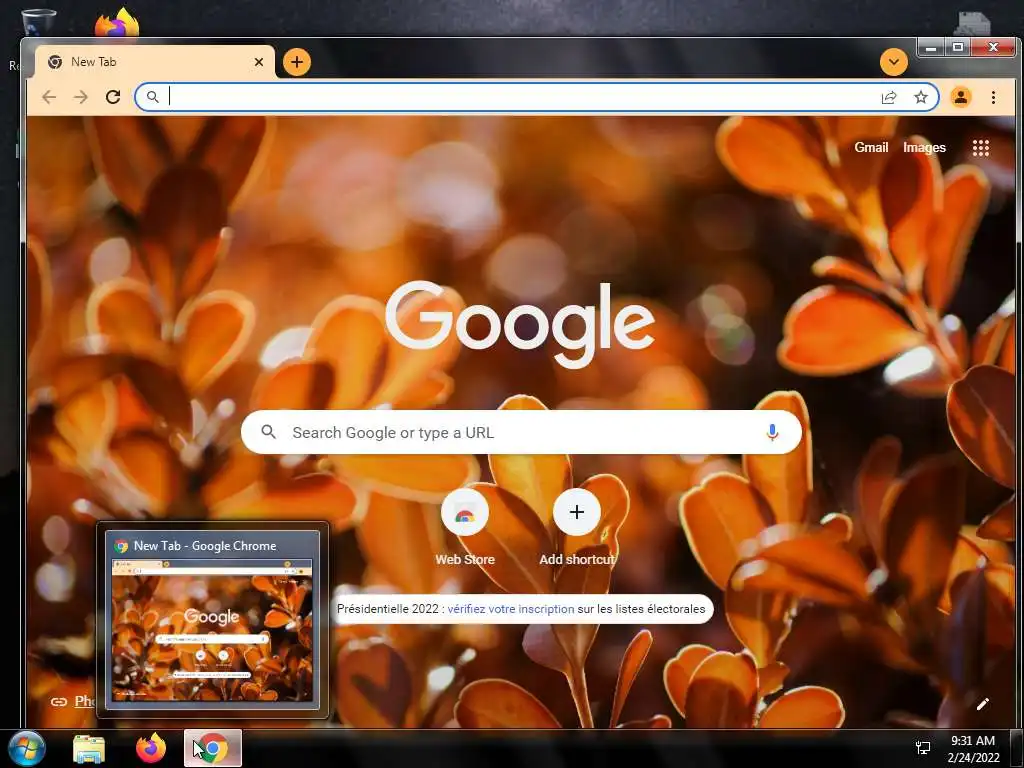Viewport: 1024px width, 768px height.
Task: Open the clock showing 9:31 AM
Action: [973, 748]
